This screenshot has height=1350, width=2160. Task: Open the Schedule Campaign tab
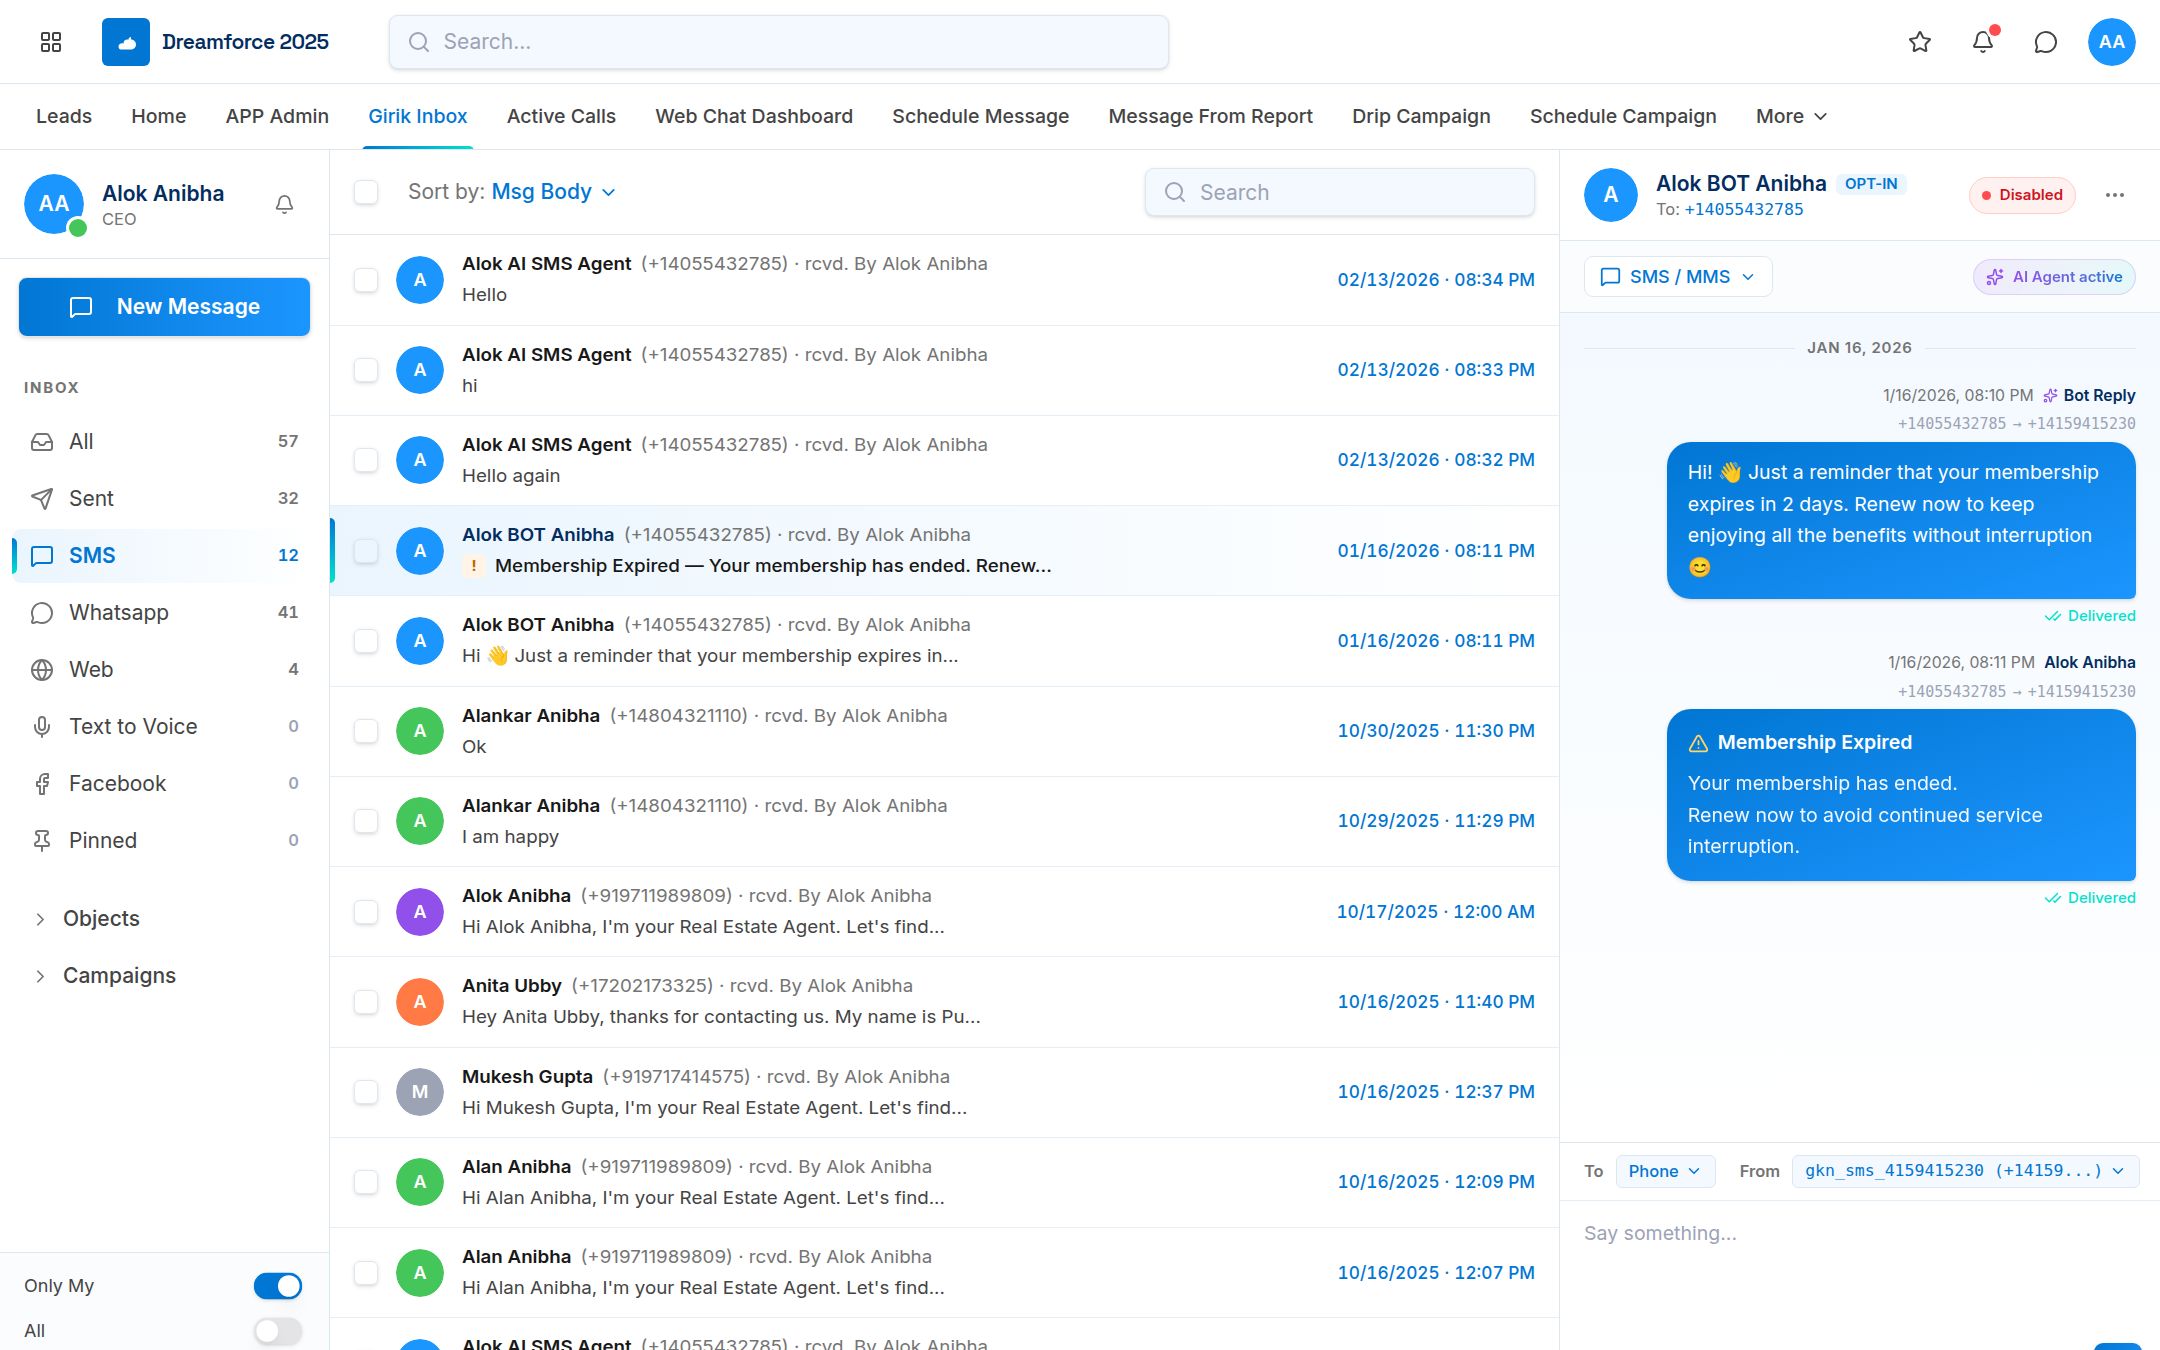point(1623,116)
